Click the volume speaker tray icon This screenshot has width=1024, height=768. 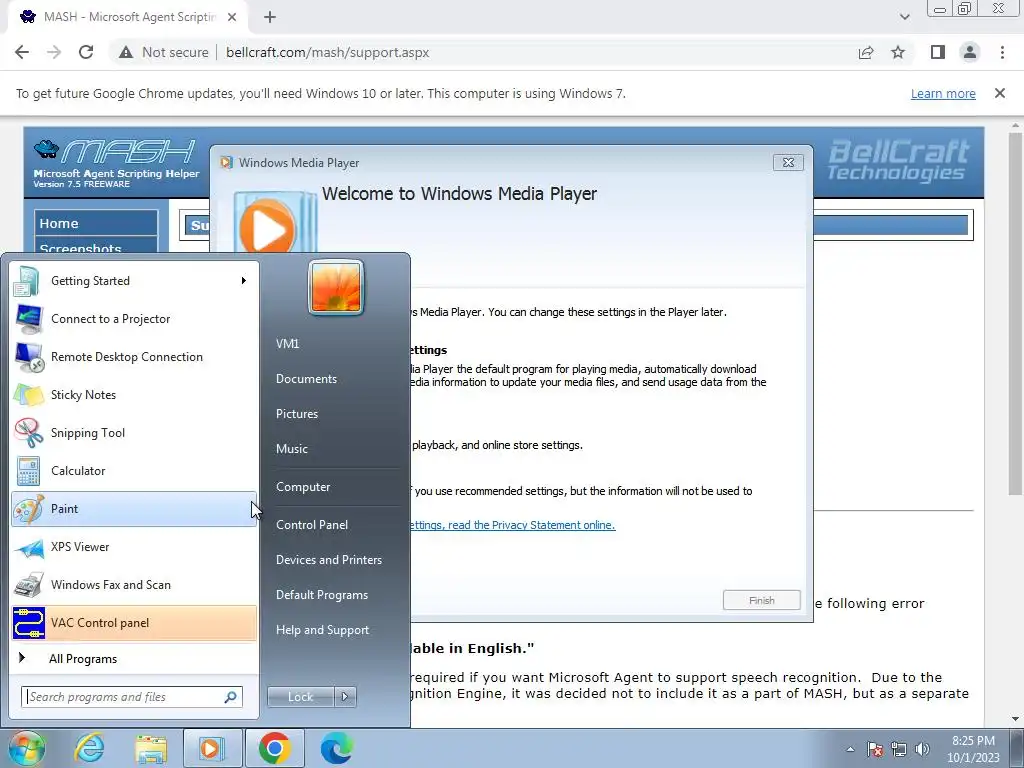(922, 749)
